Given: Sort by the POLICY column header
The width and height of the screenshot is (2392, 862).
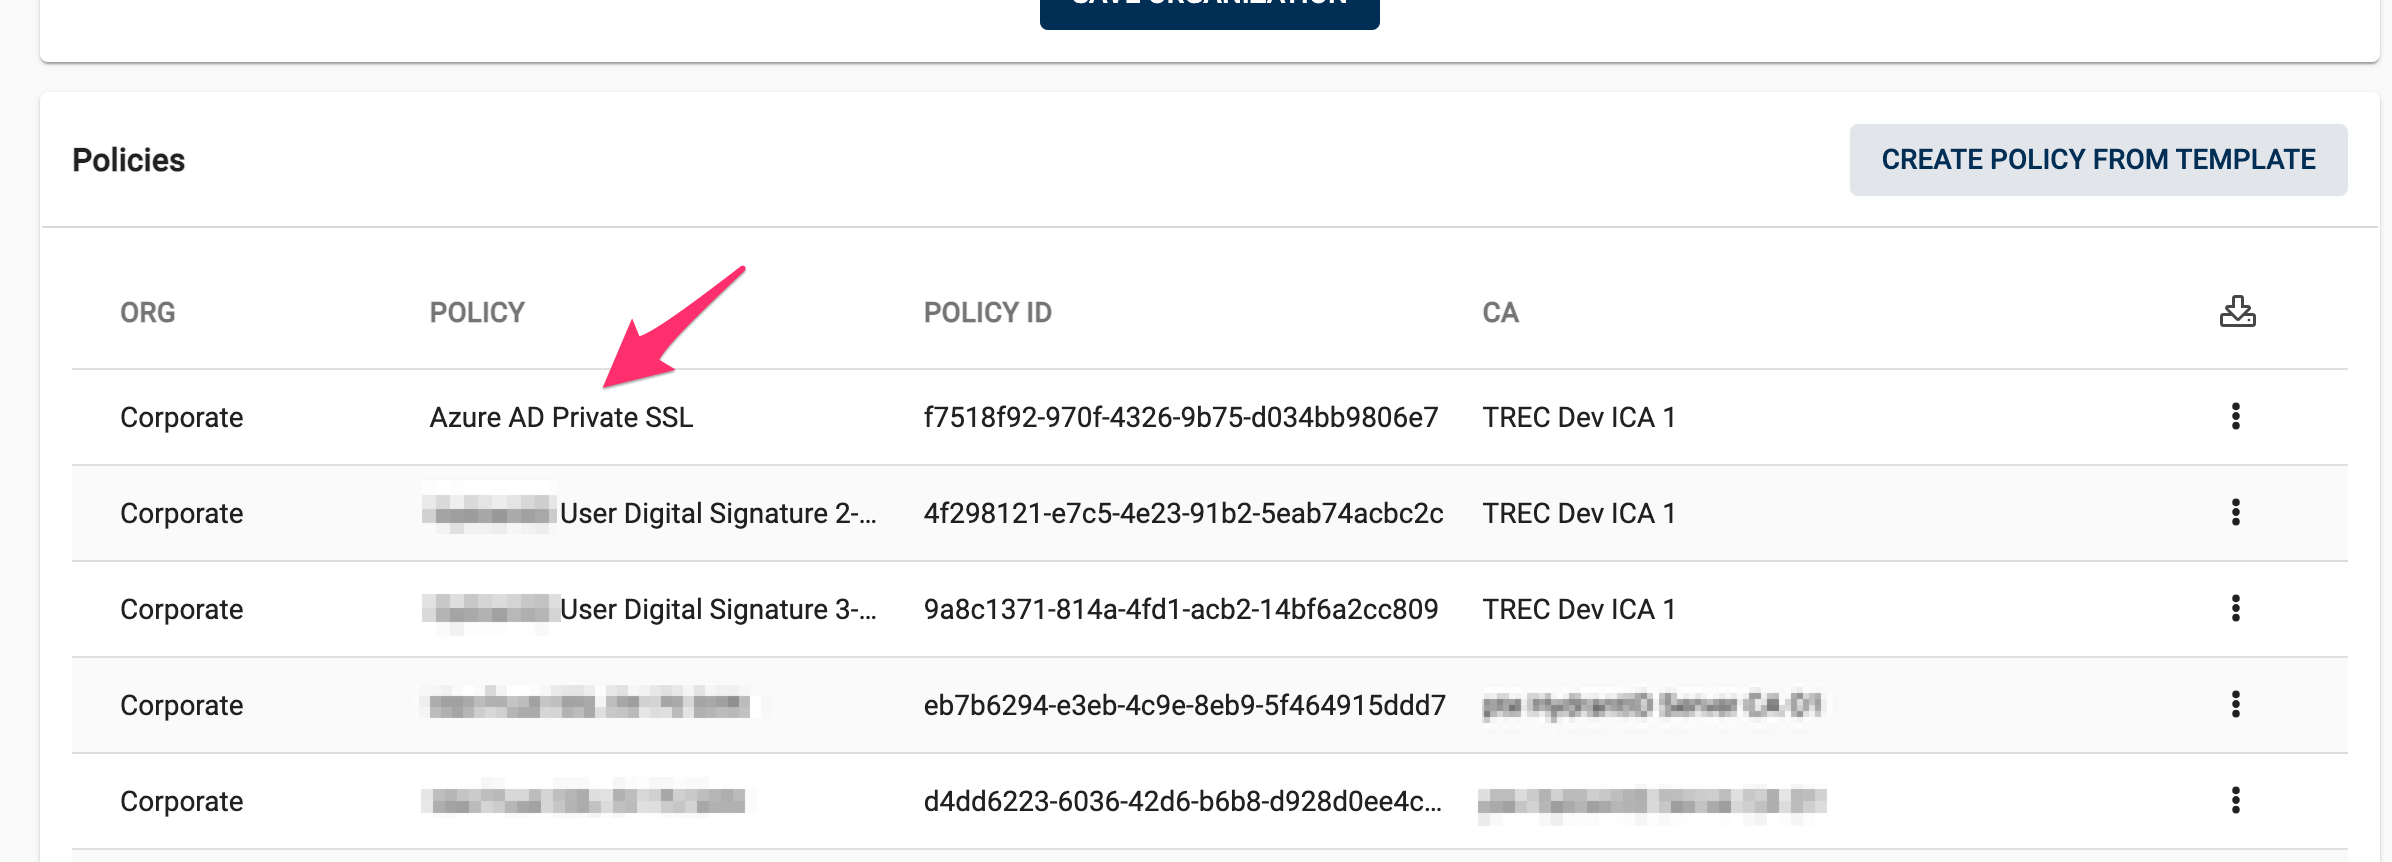Looking at the screenshot, I should pyautogui.click(x=477, y=313).
